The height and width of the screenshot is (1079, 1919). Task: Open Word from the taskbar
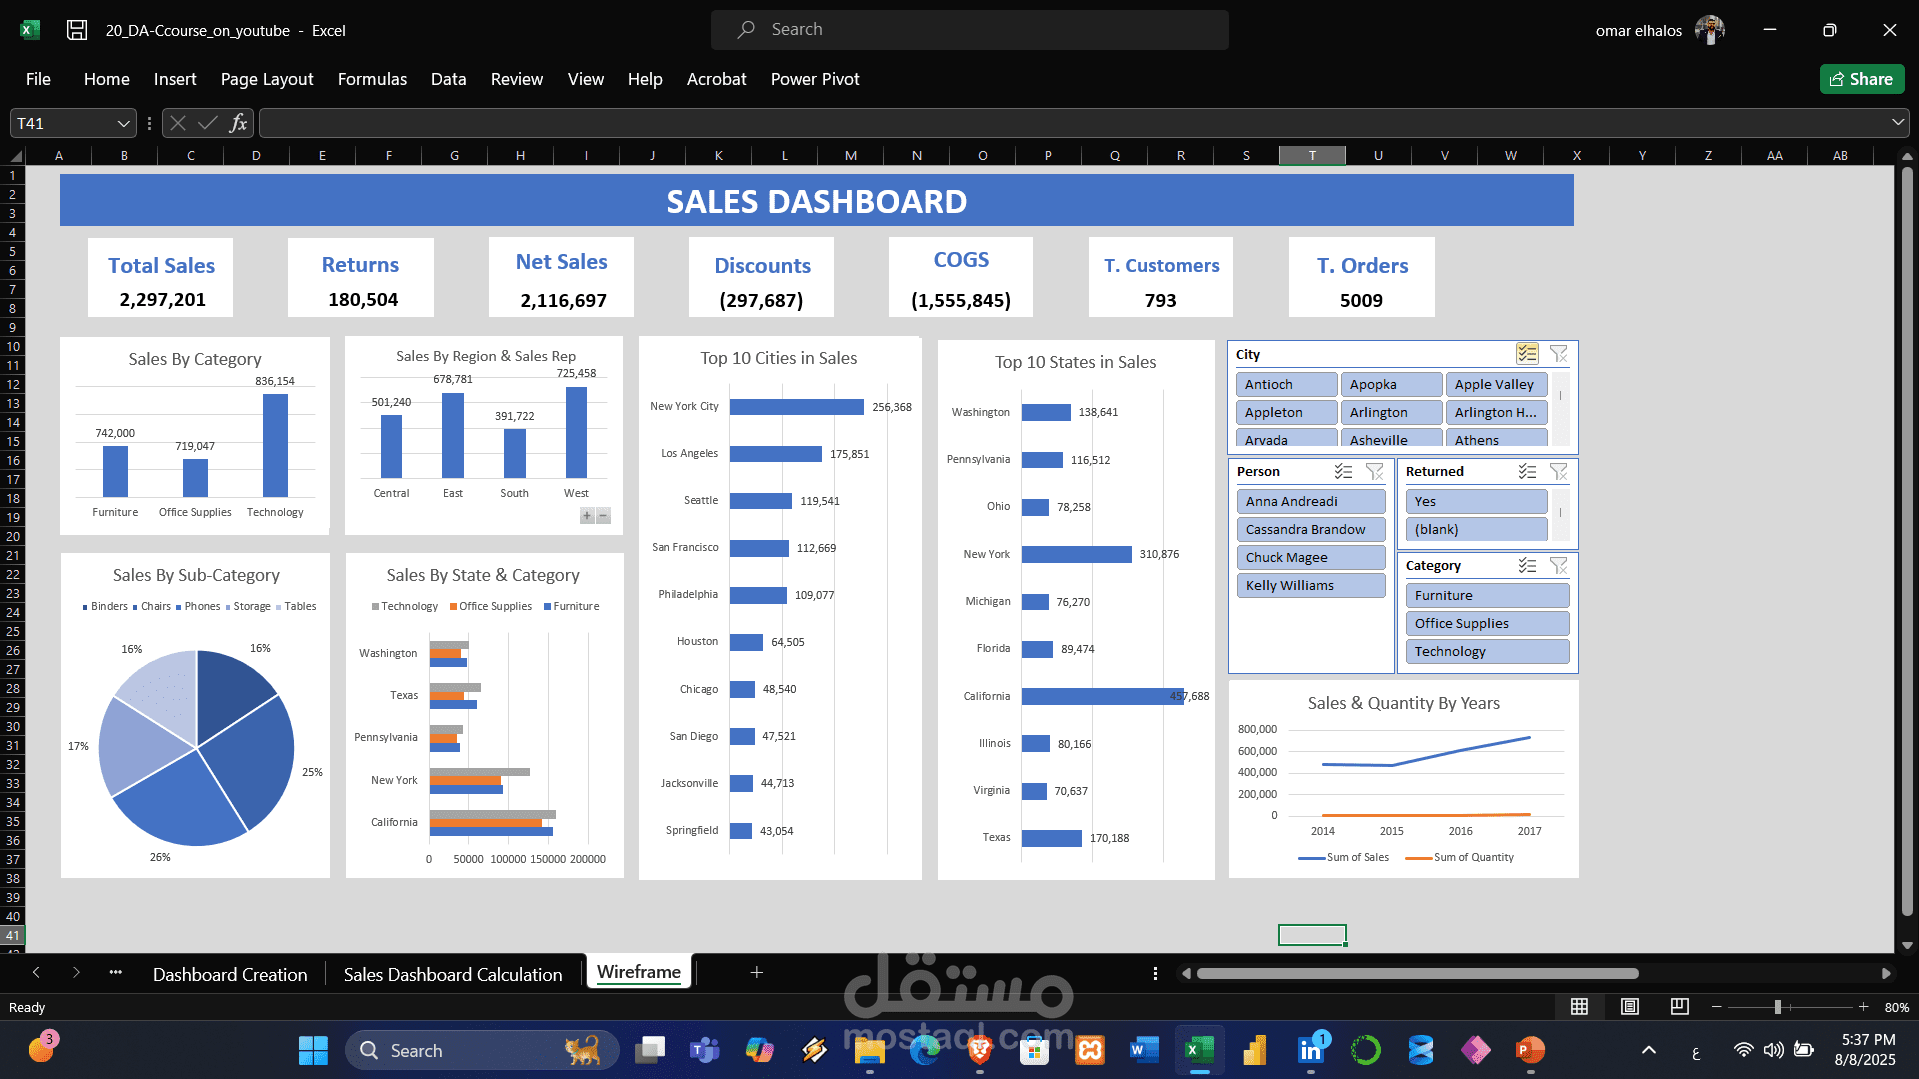click(x=1144, y=1050)
